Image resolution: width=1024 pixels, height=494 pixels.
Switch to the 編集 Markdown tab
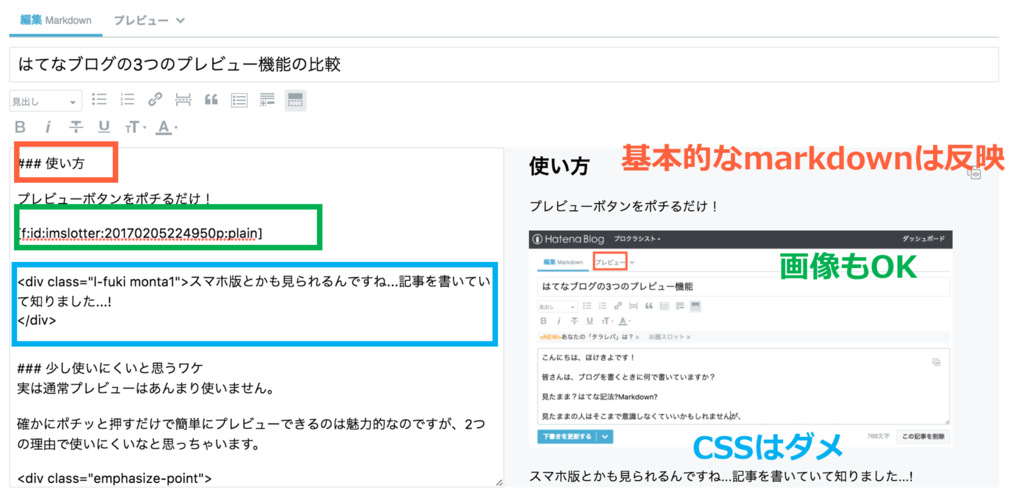[x=56, y=20]
